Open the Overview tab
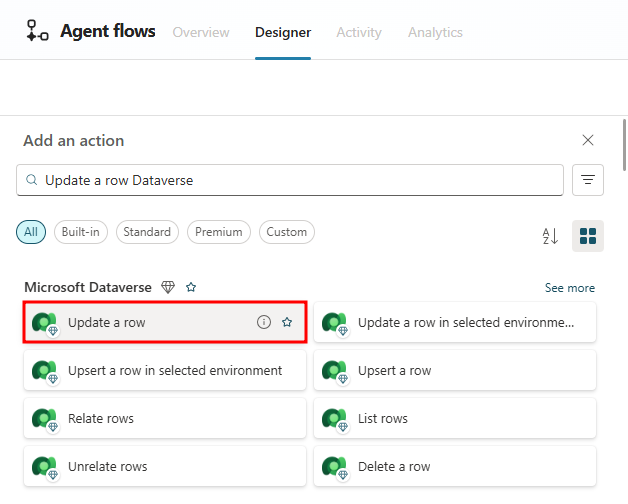Viewport: 628px width, 504px height. 201,32
